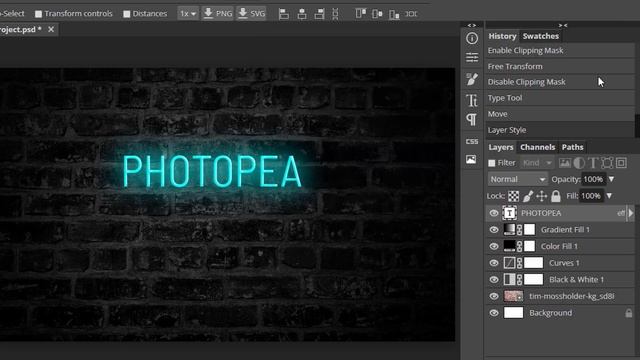Select the project.psd document tab
The width and height of the screenshot is (640, 360).
click(20, 29)
